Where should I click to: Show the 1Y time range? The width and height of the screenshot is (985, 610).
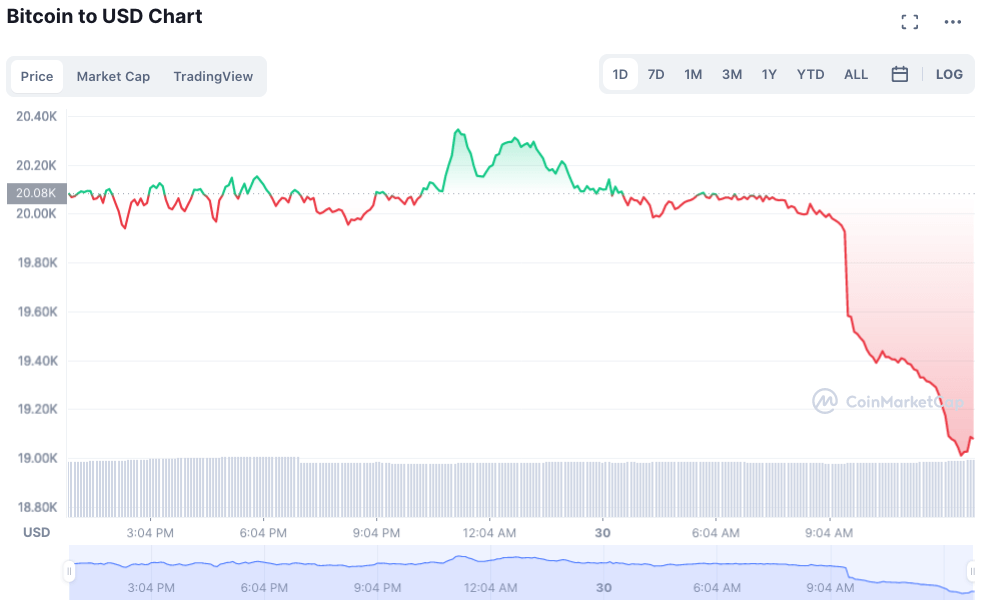(x=769, y=74)
